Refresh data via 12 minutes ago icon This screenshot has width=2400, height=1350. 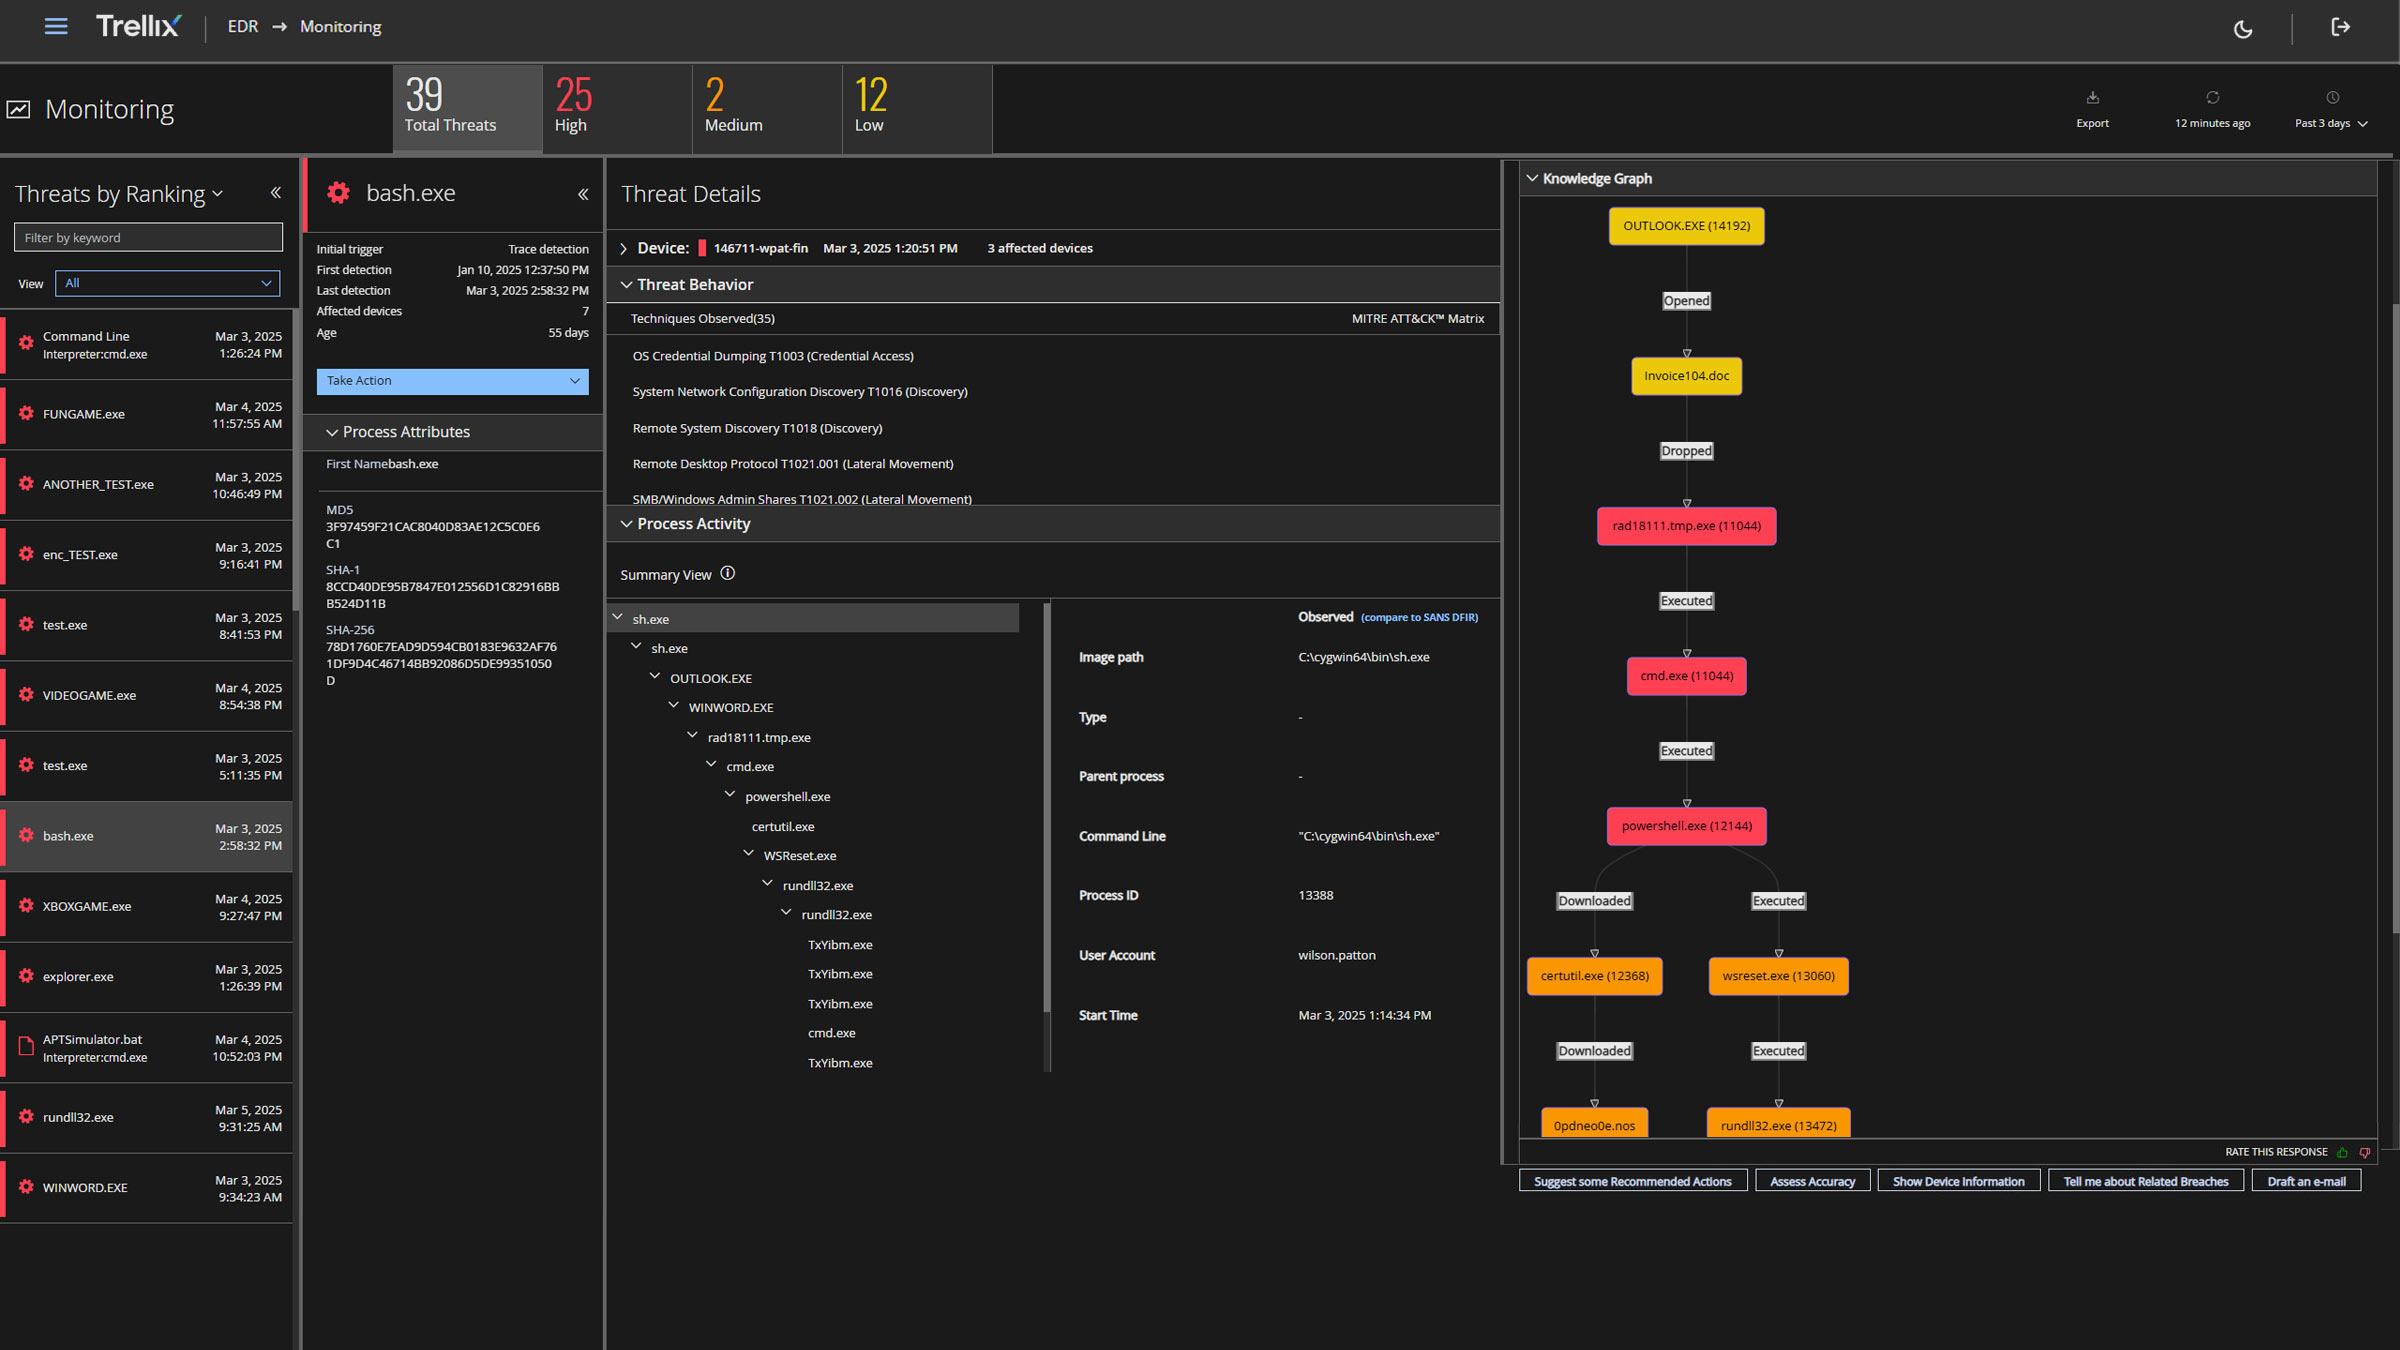click(2212, 98)
